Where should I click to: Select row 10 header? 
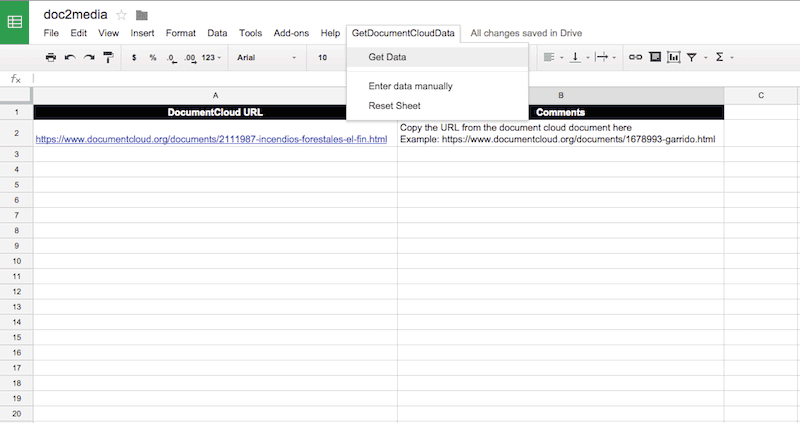[x=16, y=261]
